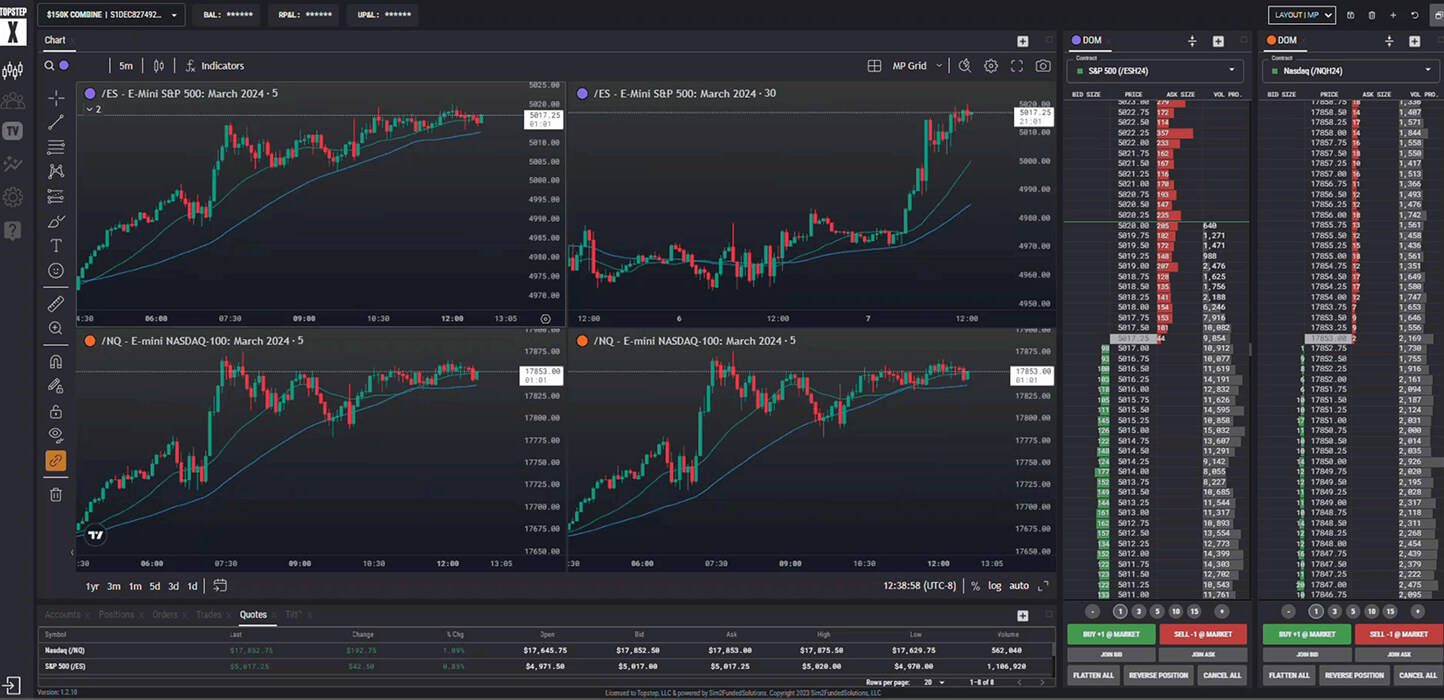The height and width of the screenshot is (700, 1444).
Task: Select the text annotation tool
Action: [56, 246]
